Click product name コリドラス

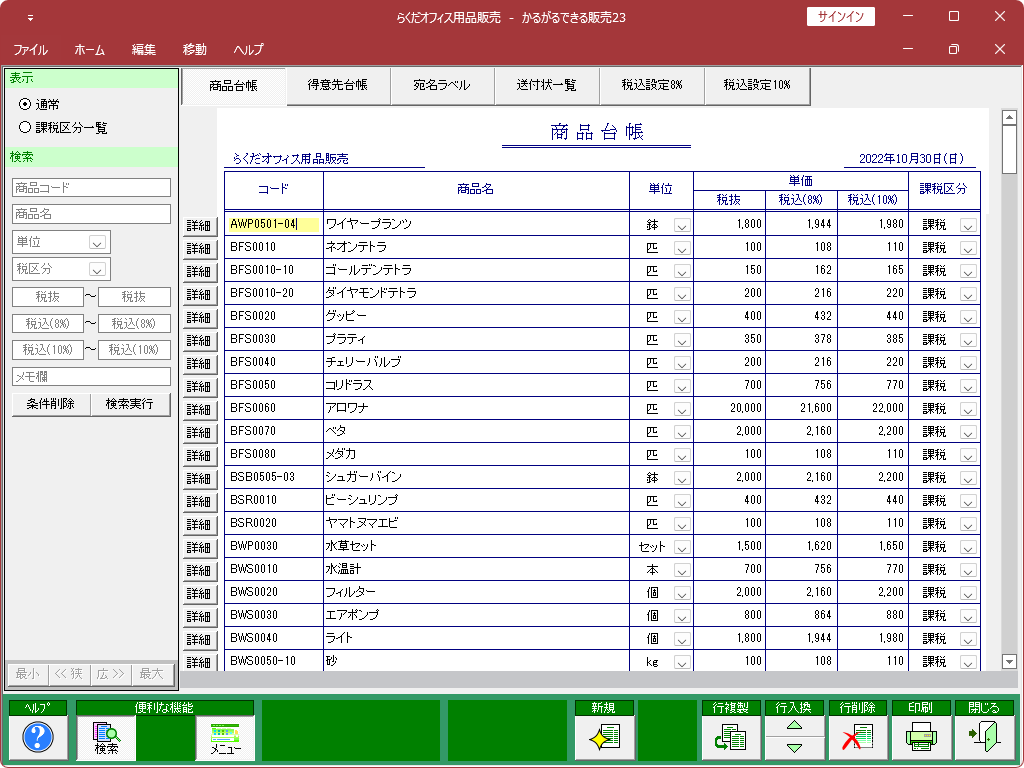pyautogui.click(x=349, y=385)
